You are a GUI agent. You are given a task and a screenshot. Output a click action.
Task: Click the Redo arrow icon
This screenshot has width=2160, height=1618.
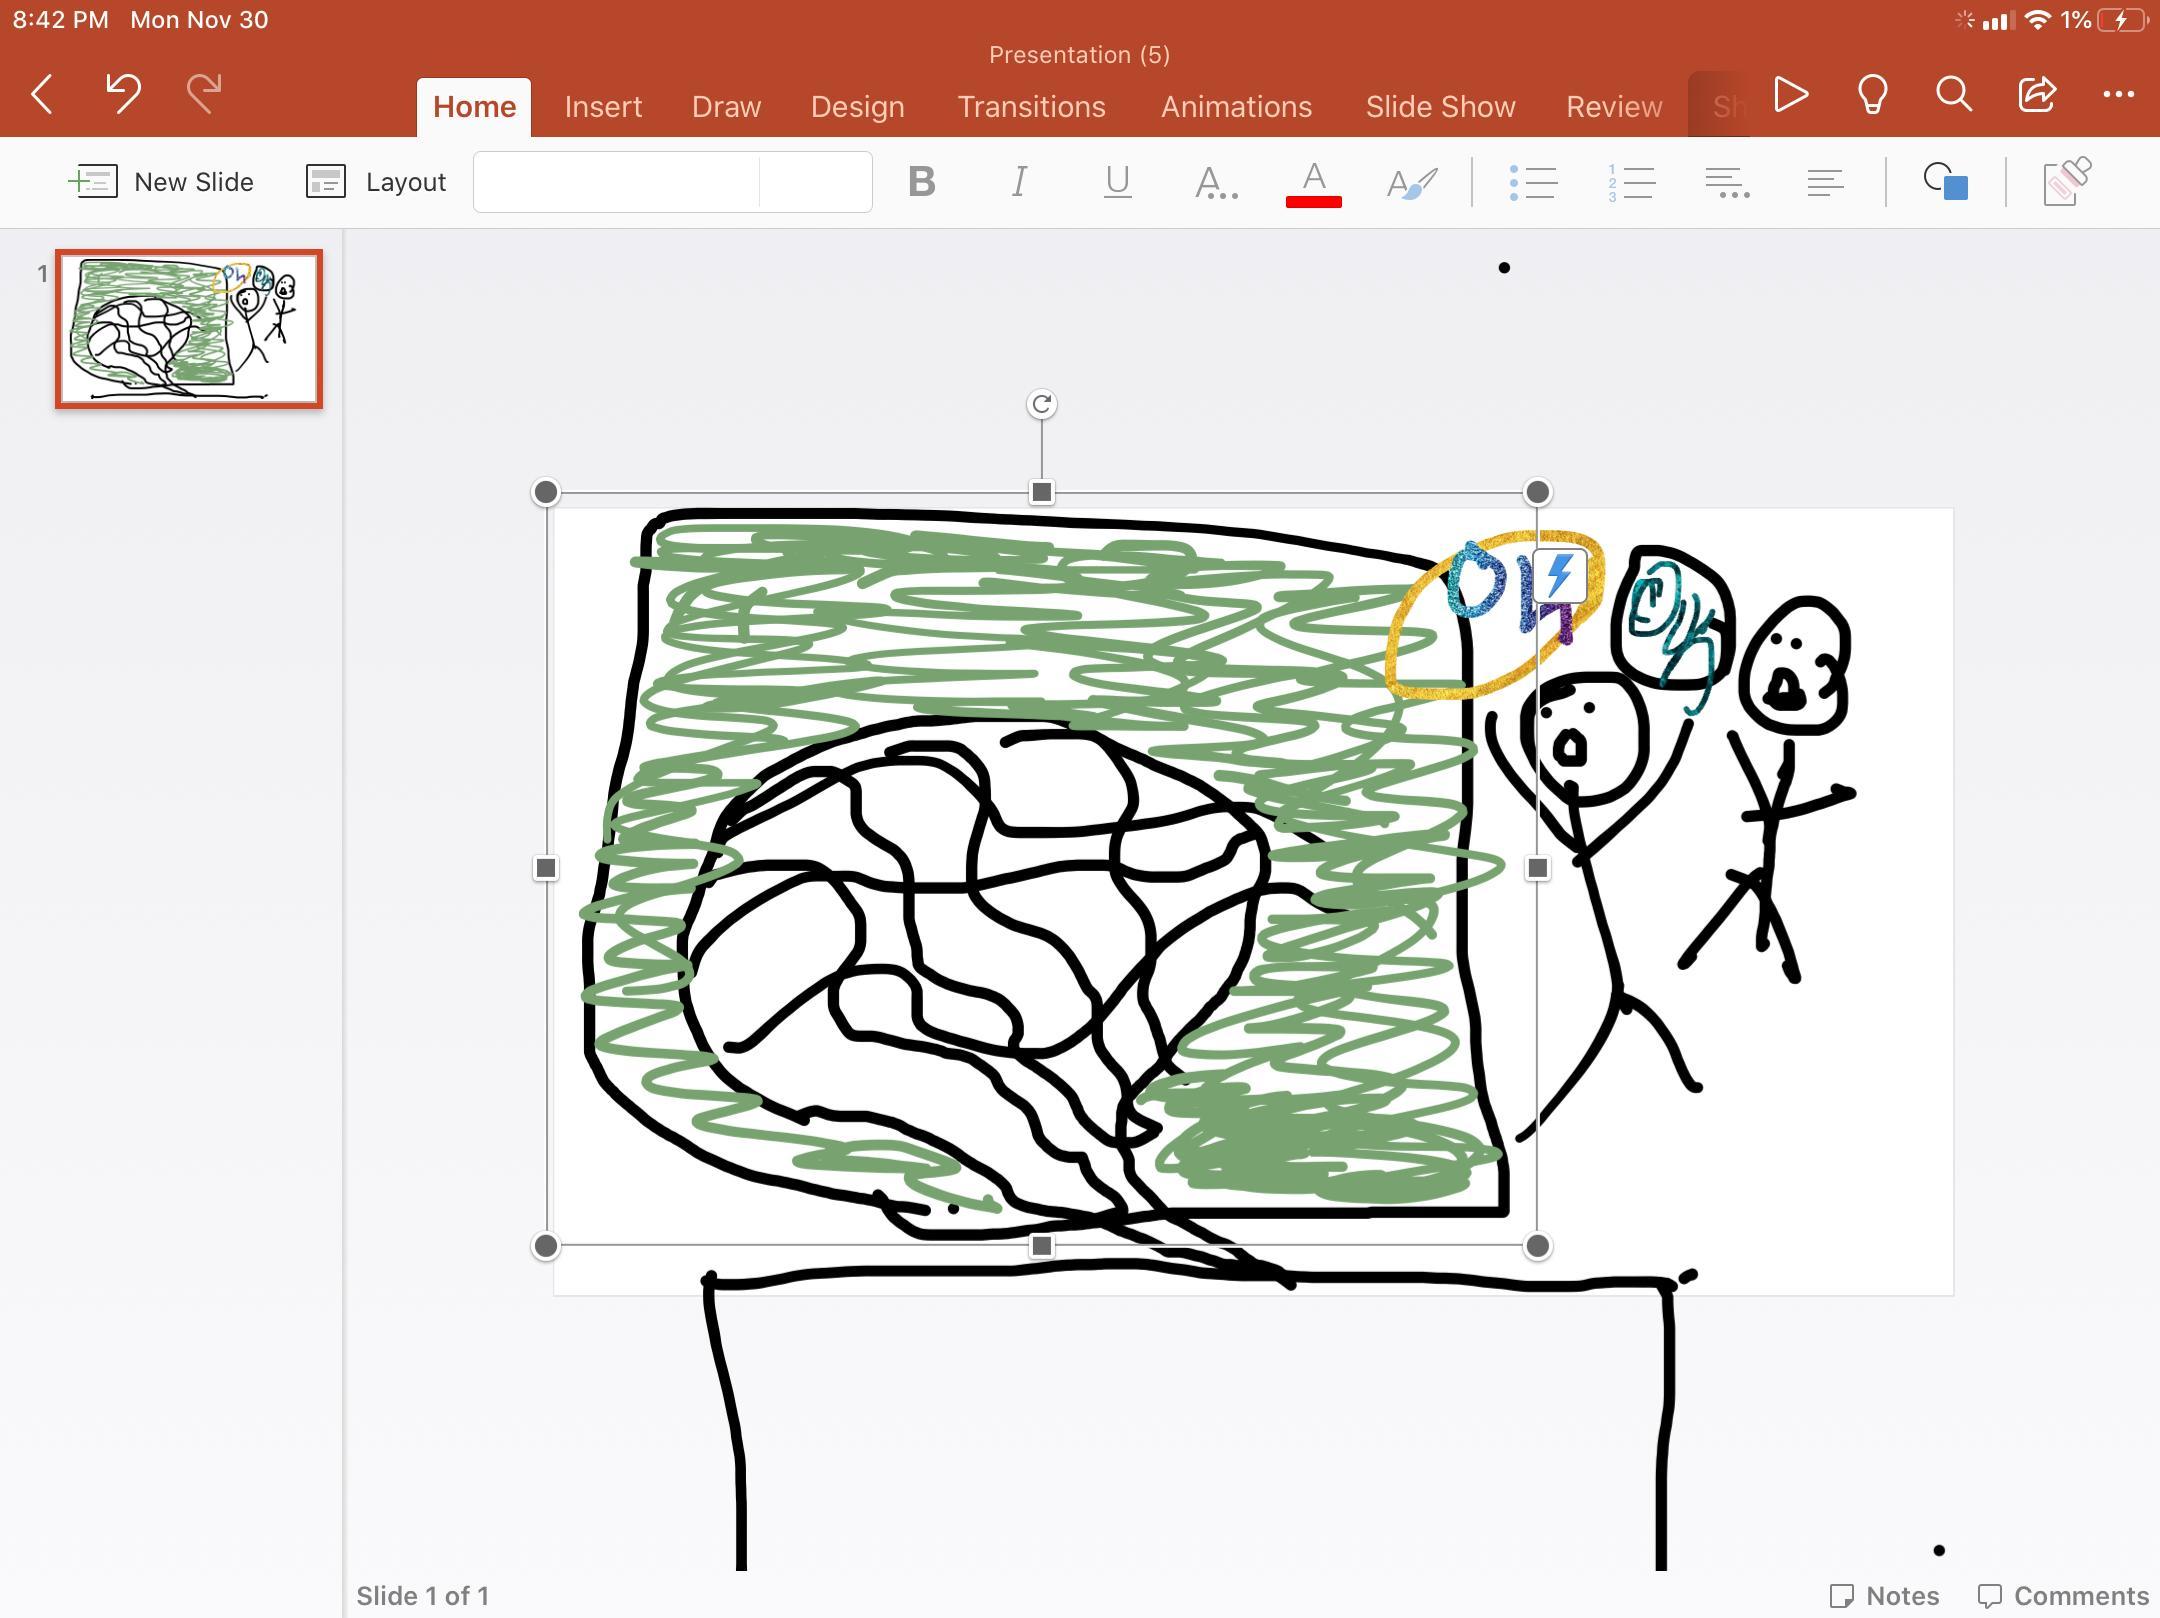coord(204,94)
